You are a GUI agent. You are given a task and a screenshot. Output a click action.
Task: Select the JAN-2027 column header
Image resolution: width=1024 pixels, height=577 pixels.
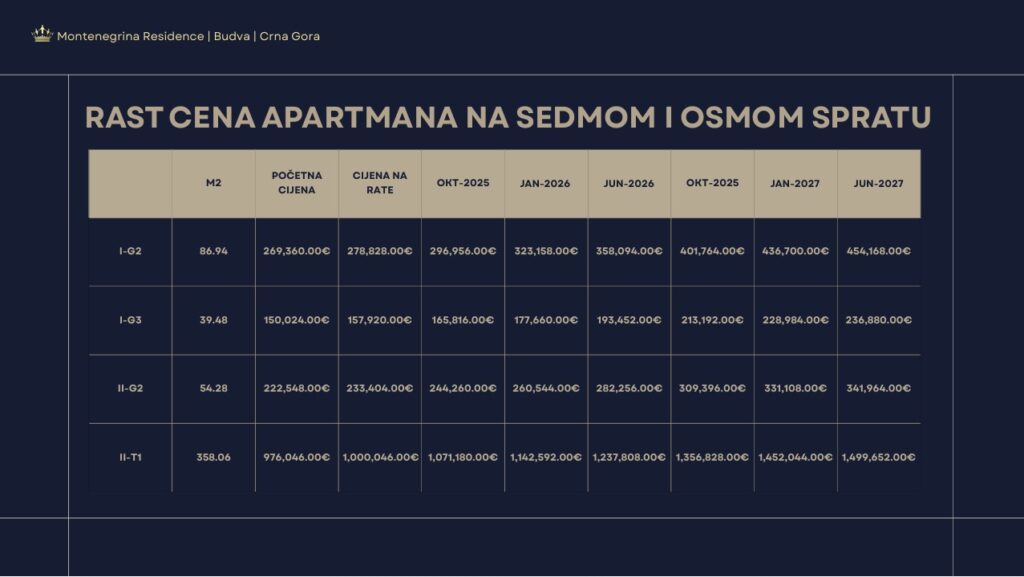pyautogui.click(x=795, y=183)
